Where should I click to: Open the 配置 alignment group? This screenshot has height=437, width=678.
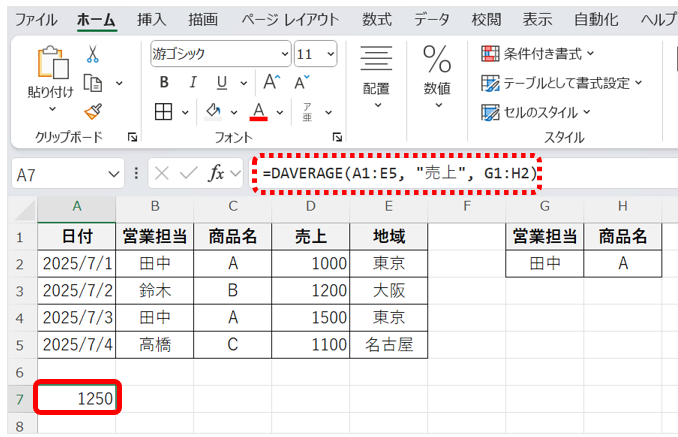point(376,77)
